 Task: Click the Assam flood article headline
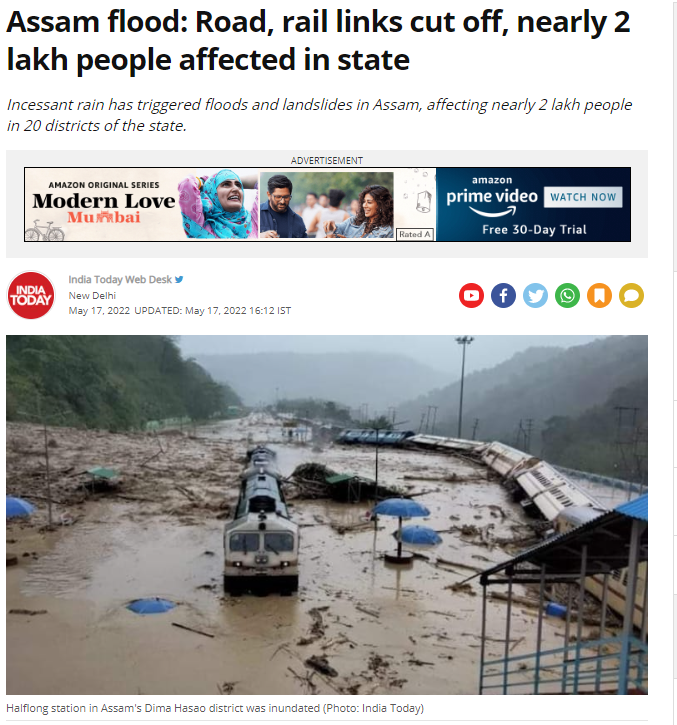pos(318,41)
